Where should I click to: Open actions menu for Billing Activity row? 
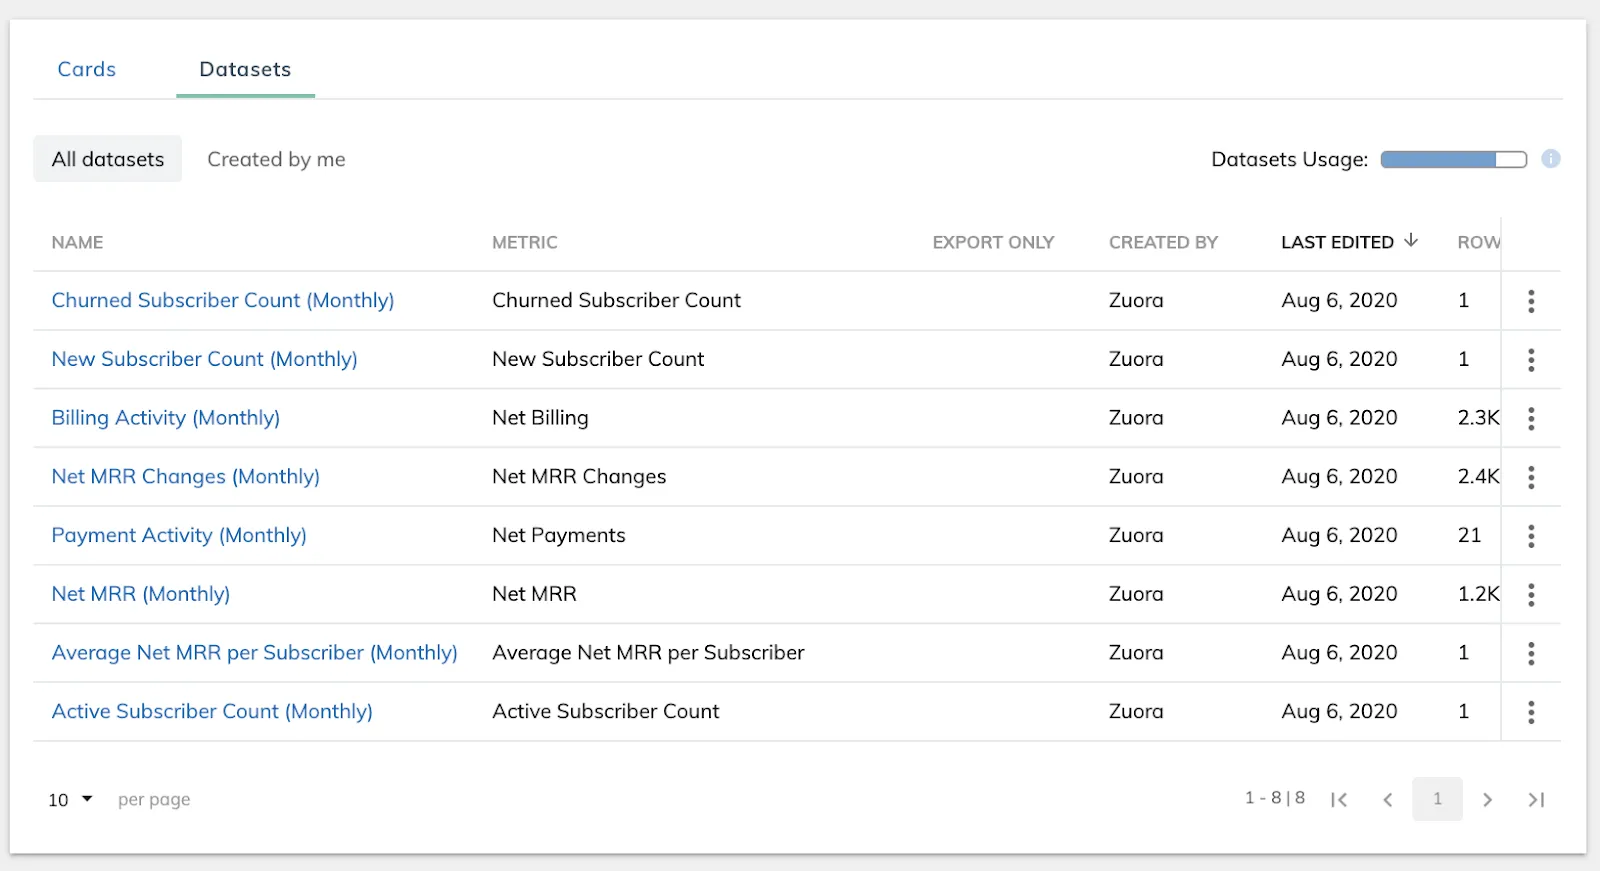tap(1531, 419)
